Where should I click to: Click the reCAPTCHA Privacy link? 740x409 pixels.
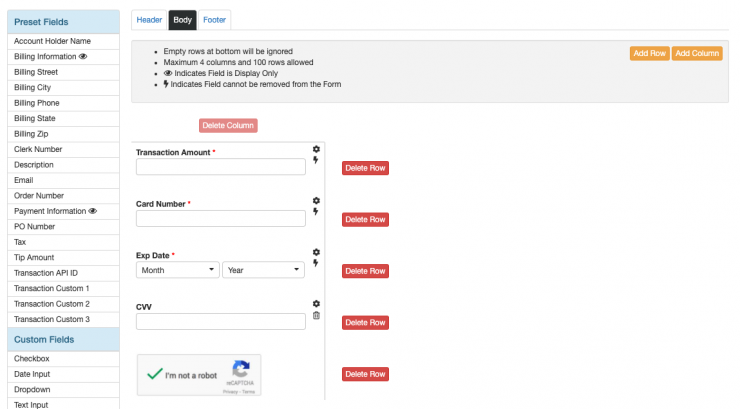coord(230,392)
